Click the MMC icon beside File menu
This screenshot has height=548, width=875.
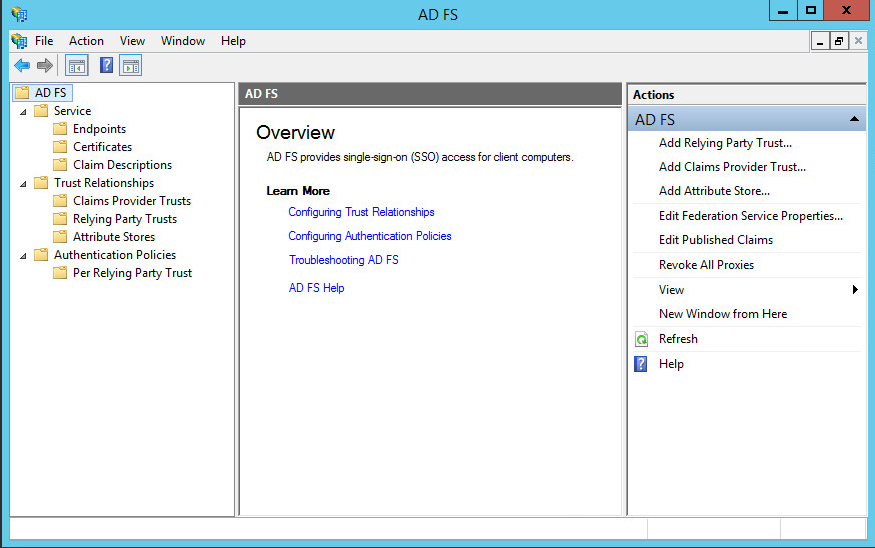tap(18, 41)
